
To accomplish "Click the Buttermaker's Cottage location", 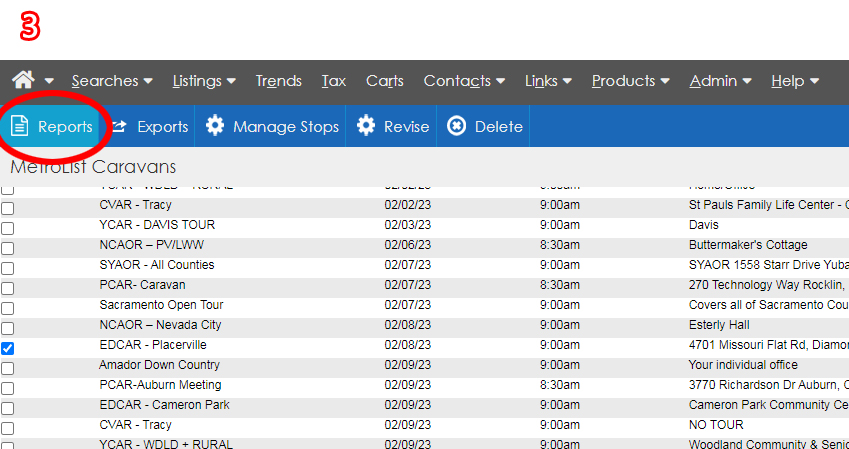I will tap(748, 245).
